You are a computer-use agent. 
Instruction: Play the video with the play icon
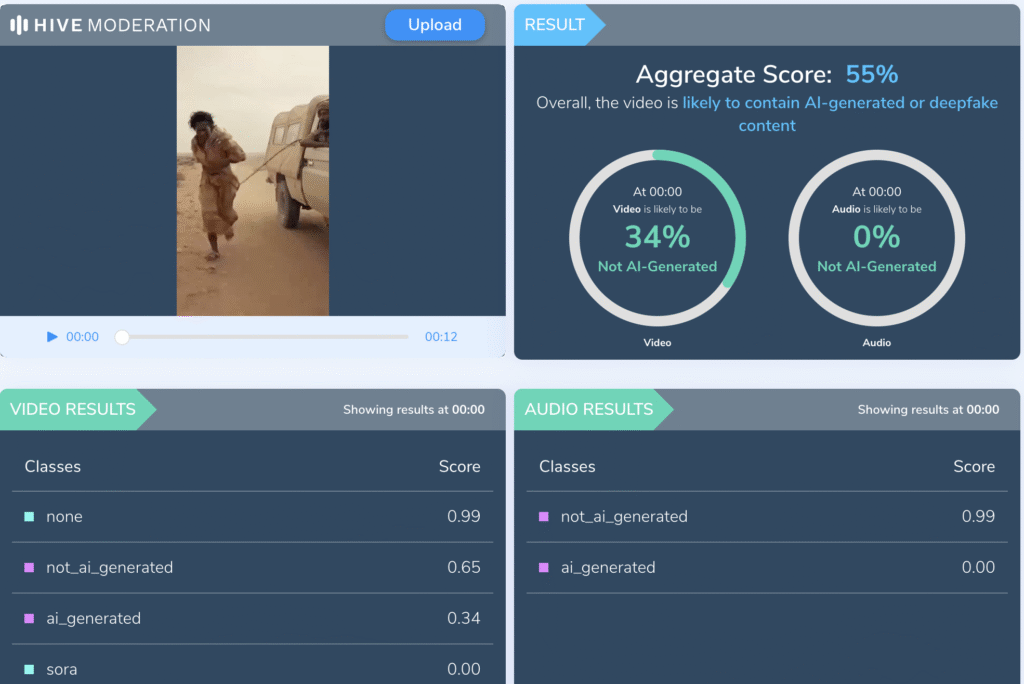52,337
